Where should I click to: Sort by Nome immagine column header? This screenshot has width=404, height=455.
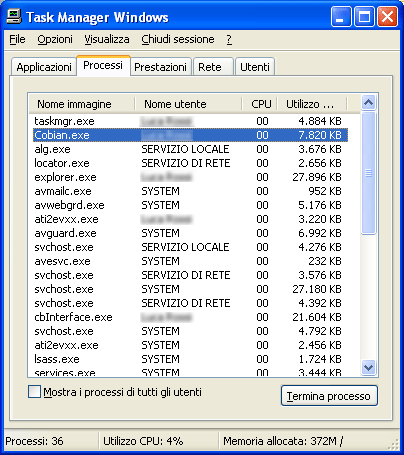pos(82,104)
